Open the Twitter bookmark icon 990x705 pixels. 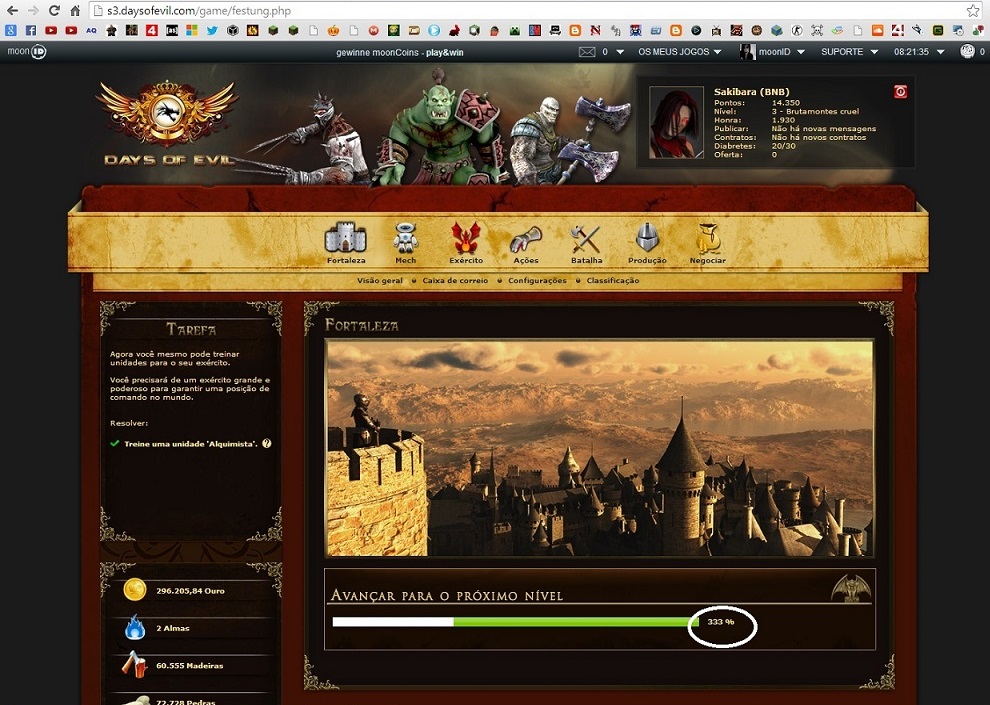tap(212, 30)
